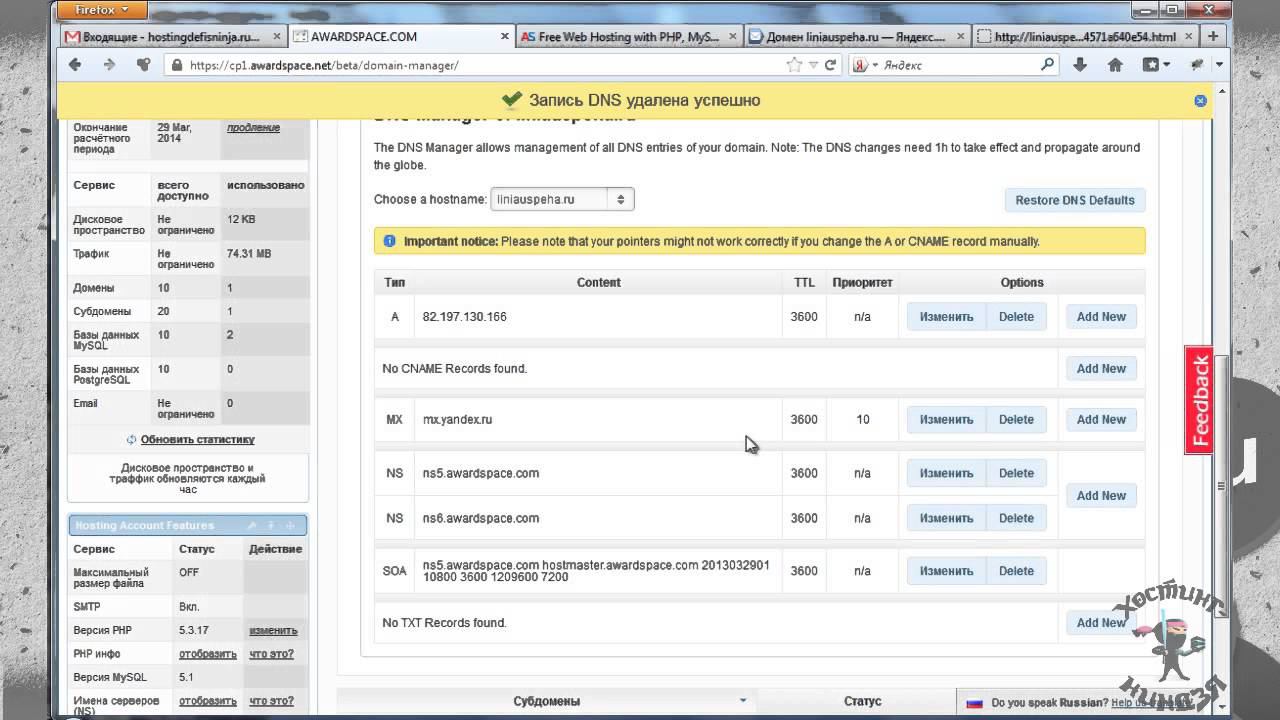
Task: Click Изменить for ns5.awardspace.com NS record
Action: (946, 474)
